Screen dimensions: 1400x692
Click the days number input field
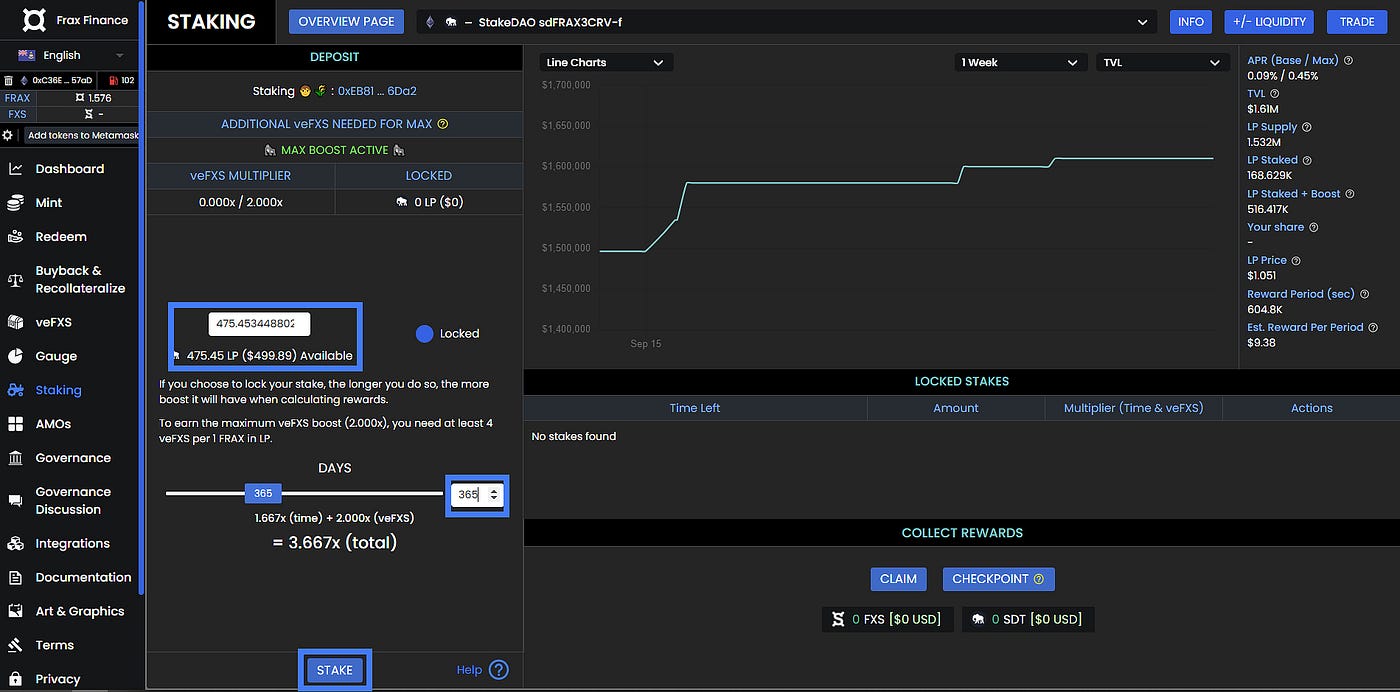477,495
